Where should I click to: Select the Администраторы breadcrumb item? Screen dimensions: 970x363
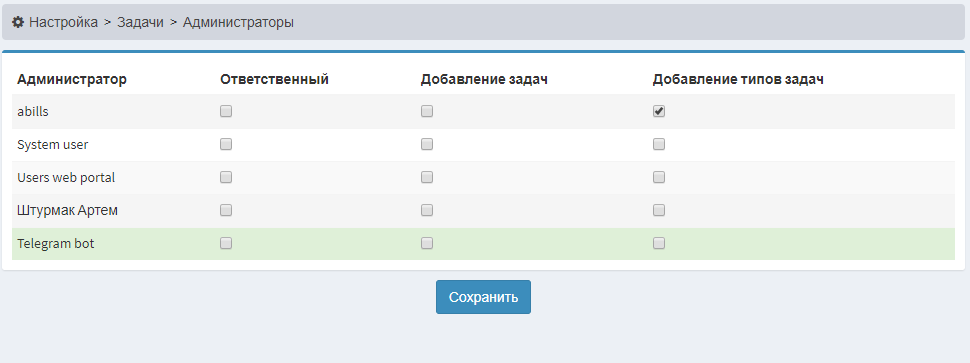[x=238, y=22]
